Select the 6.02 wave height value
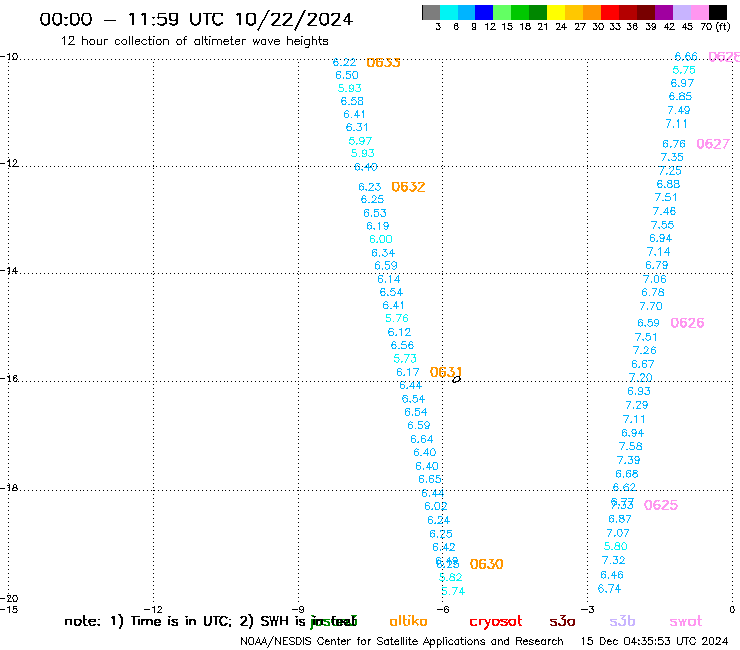This screenshot has width=740, height=650. (x=436, y=506)
